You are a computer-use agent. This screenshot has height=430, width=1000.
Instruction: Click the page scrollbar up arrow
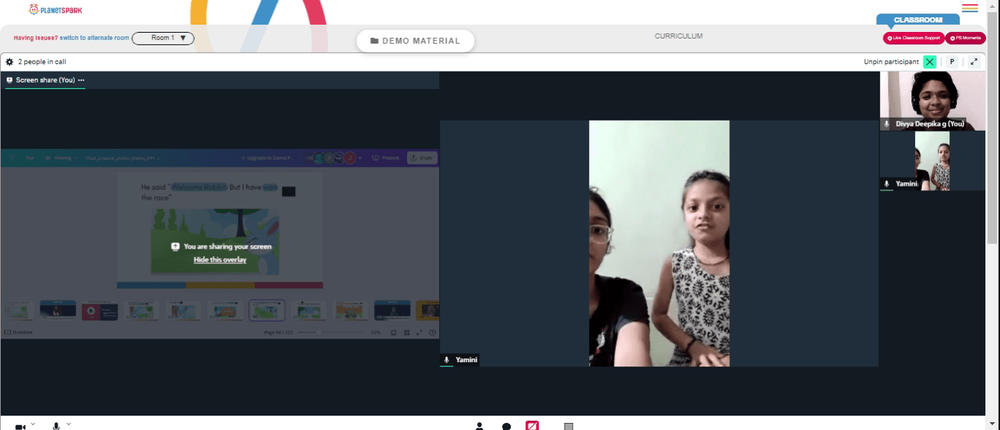[x=992, y=6]
